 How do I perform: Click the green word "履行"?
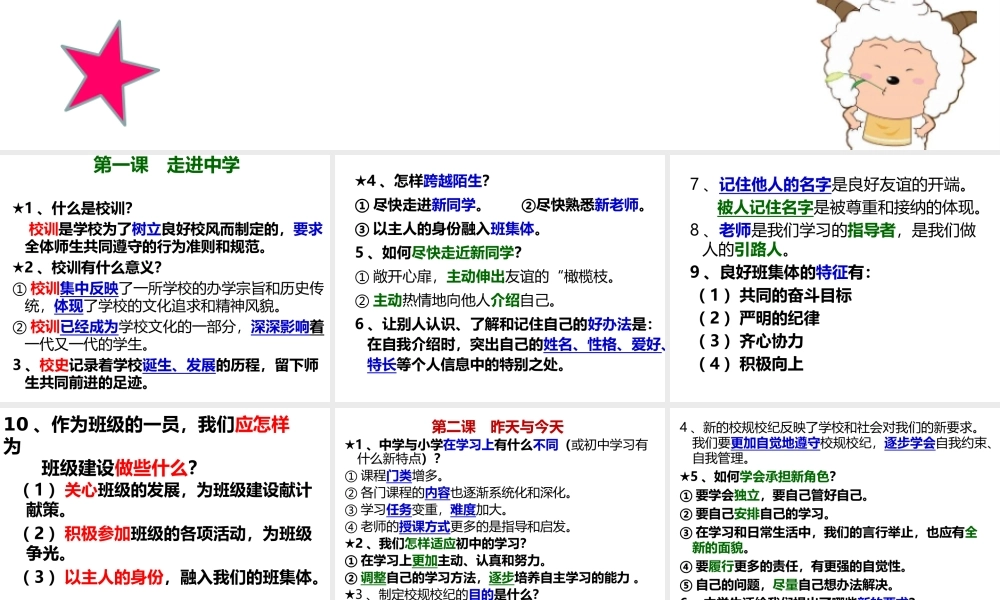pos(721,566)
